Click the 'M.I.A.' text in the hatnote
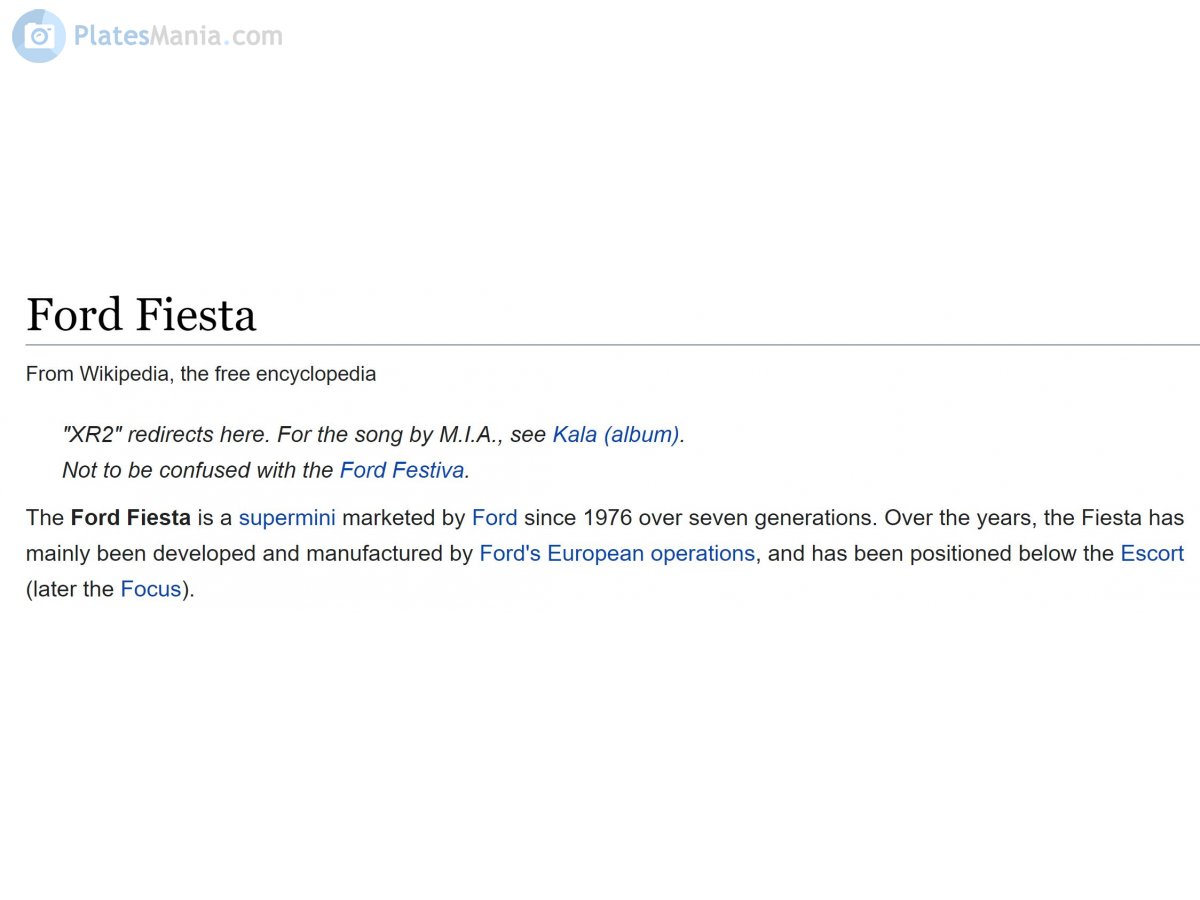 (472, 435)
